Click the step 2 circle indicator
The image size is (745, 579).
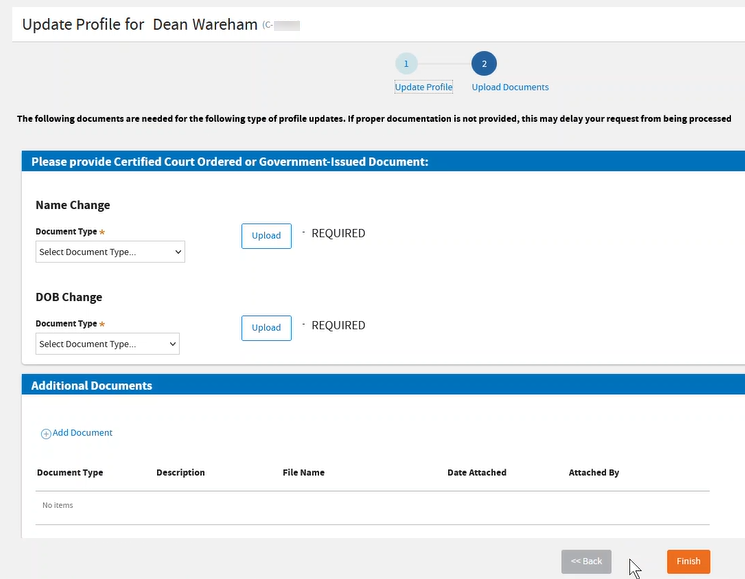pyautogui.click(x=484, y=64)
